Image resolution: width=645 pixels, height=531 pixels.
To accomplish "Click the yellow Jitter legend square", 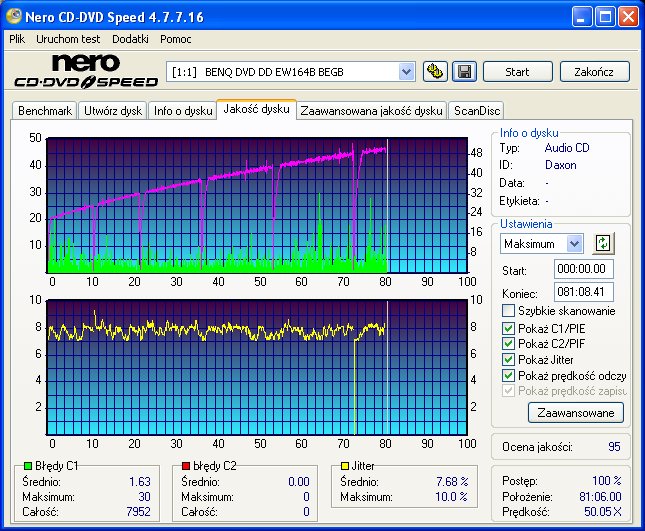I will 345,466.
